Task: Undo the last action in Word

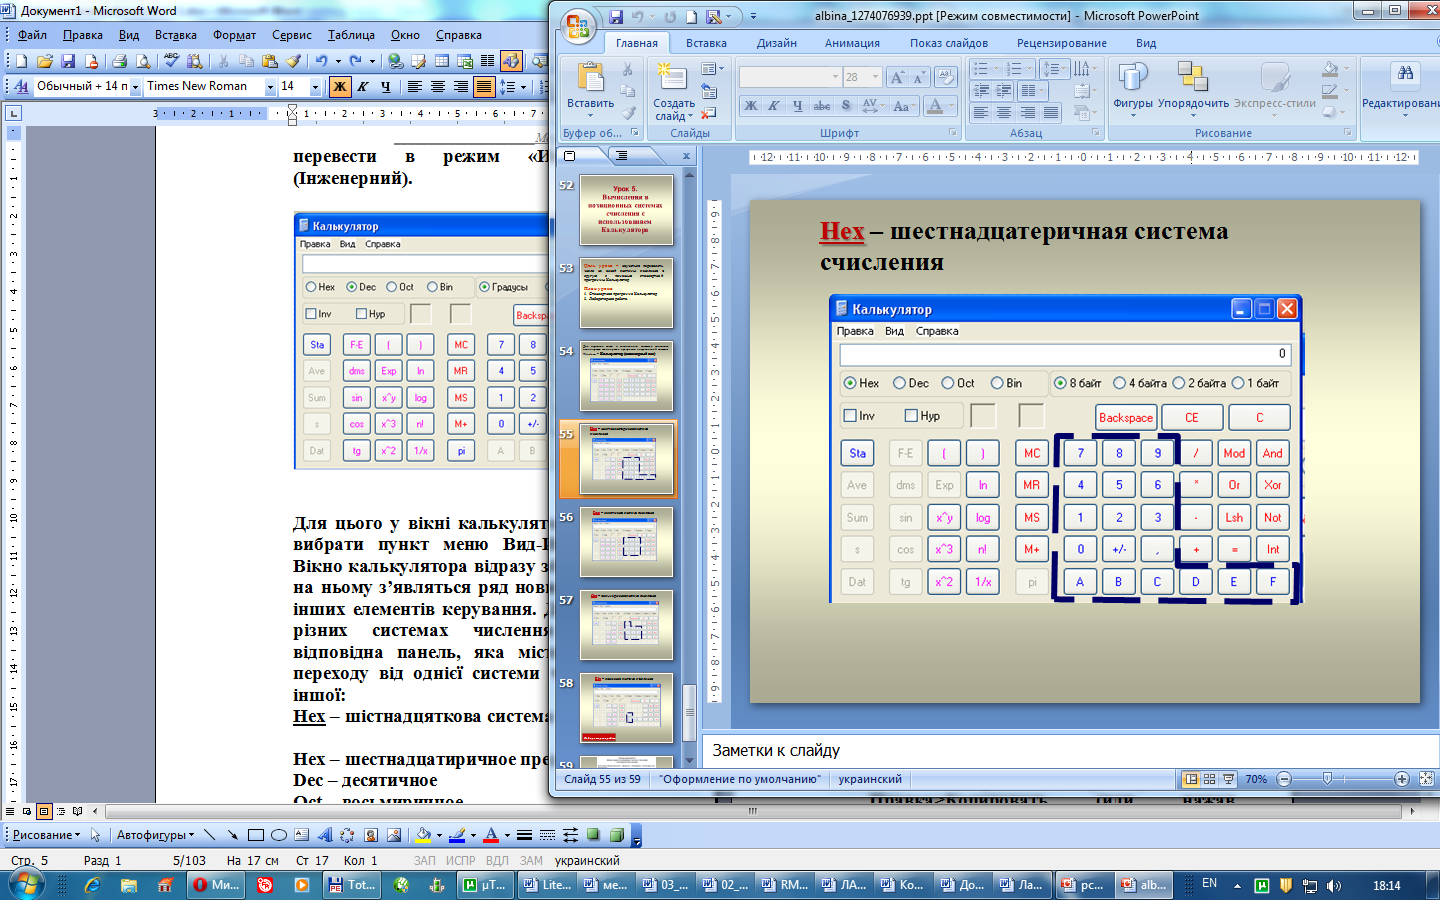Action: (321, 61)
